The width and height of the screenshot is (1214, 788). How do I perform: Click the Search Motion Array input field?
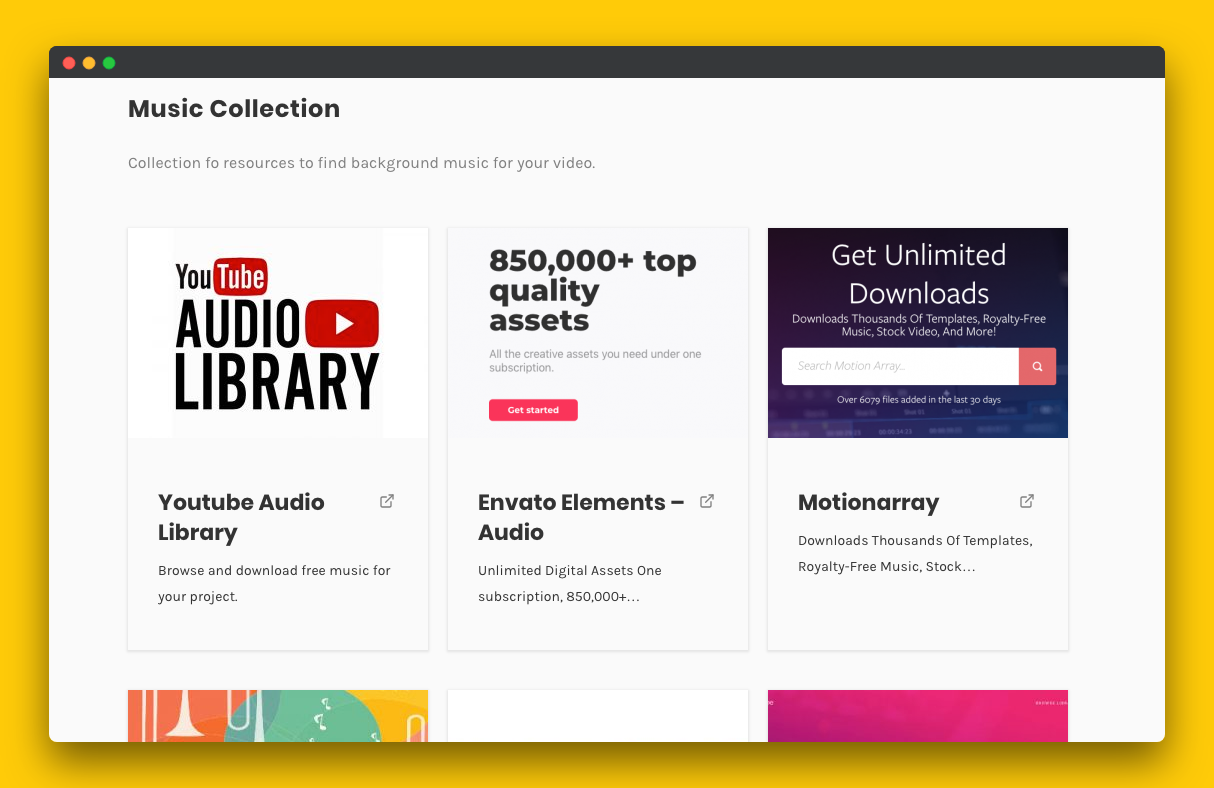pos(900,366)
